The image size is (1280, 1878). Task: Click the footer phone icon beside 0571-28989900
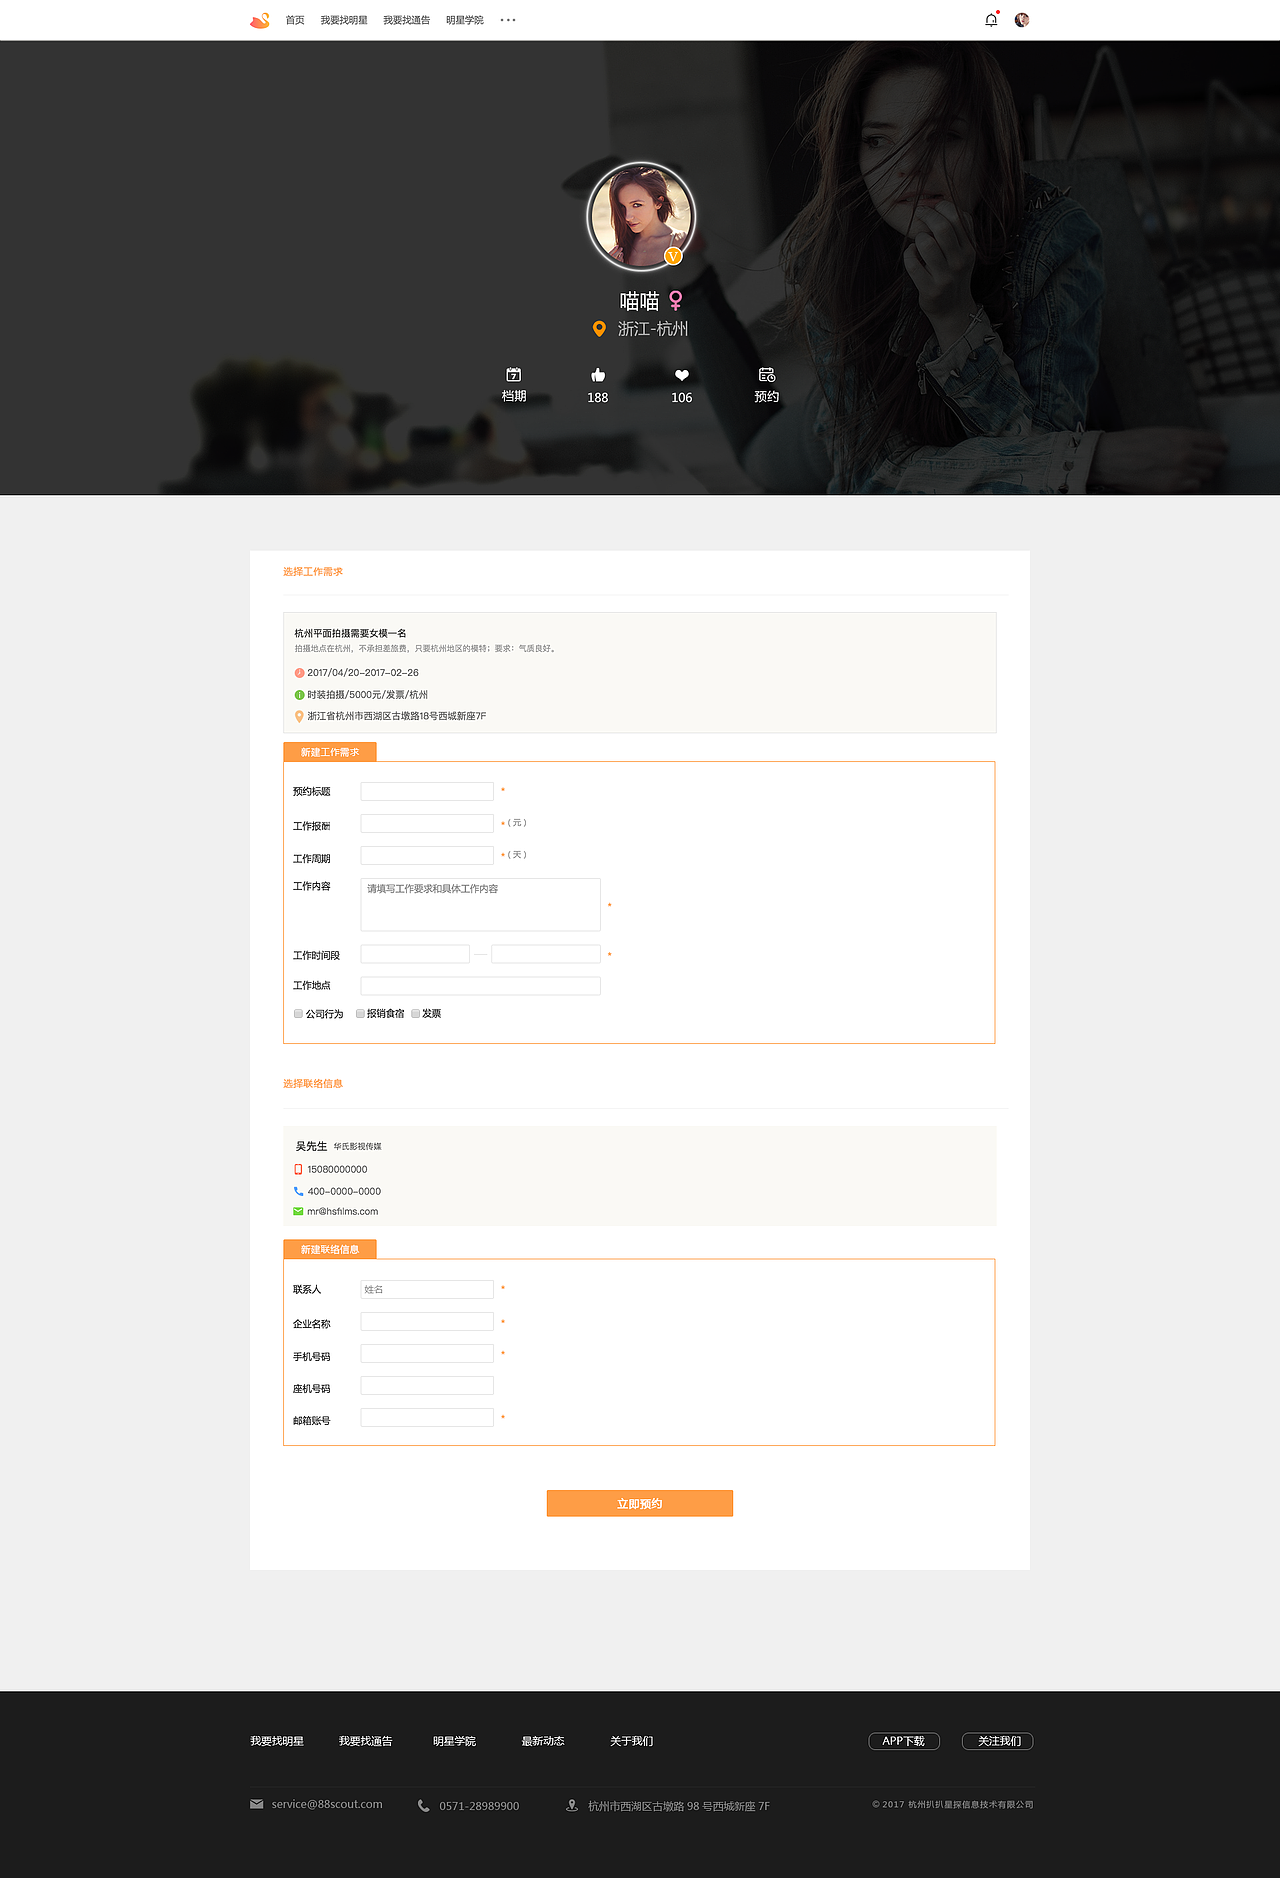424,1806
